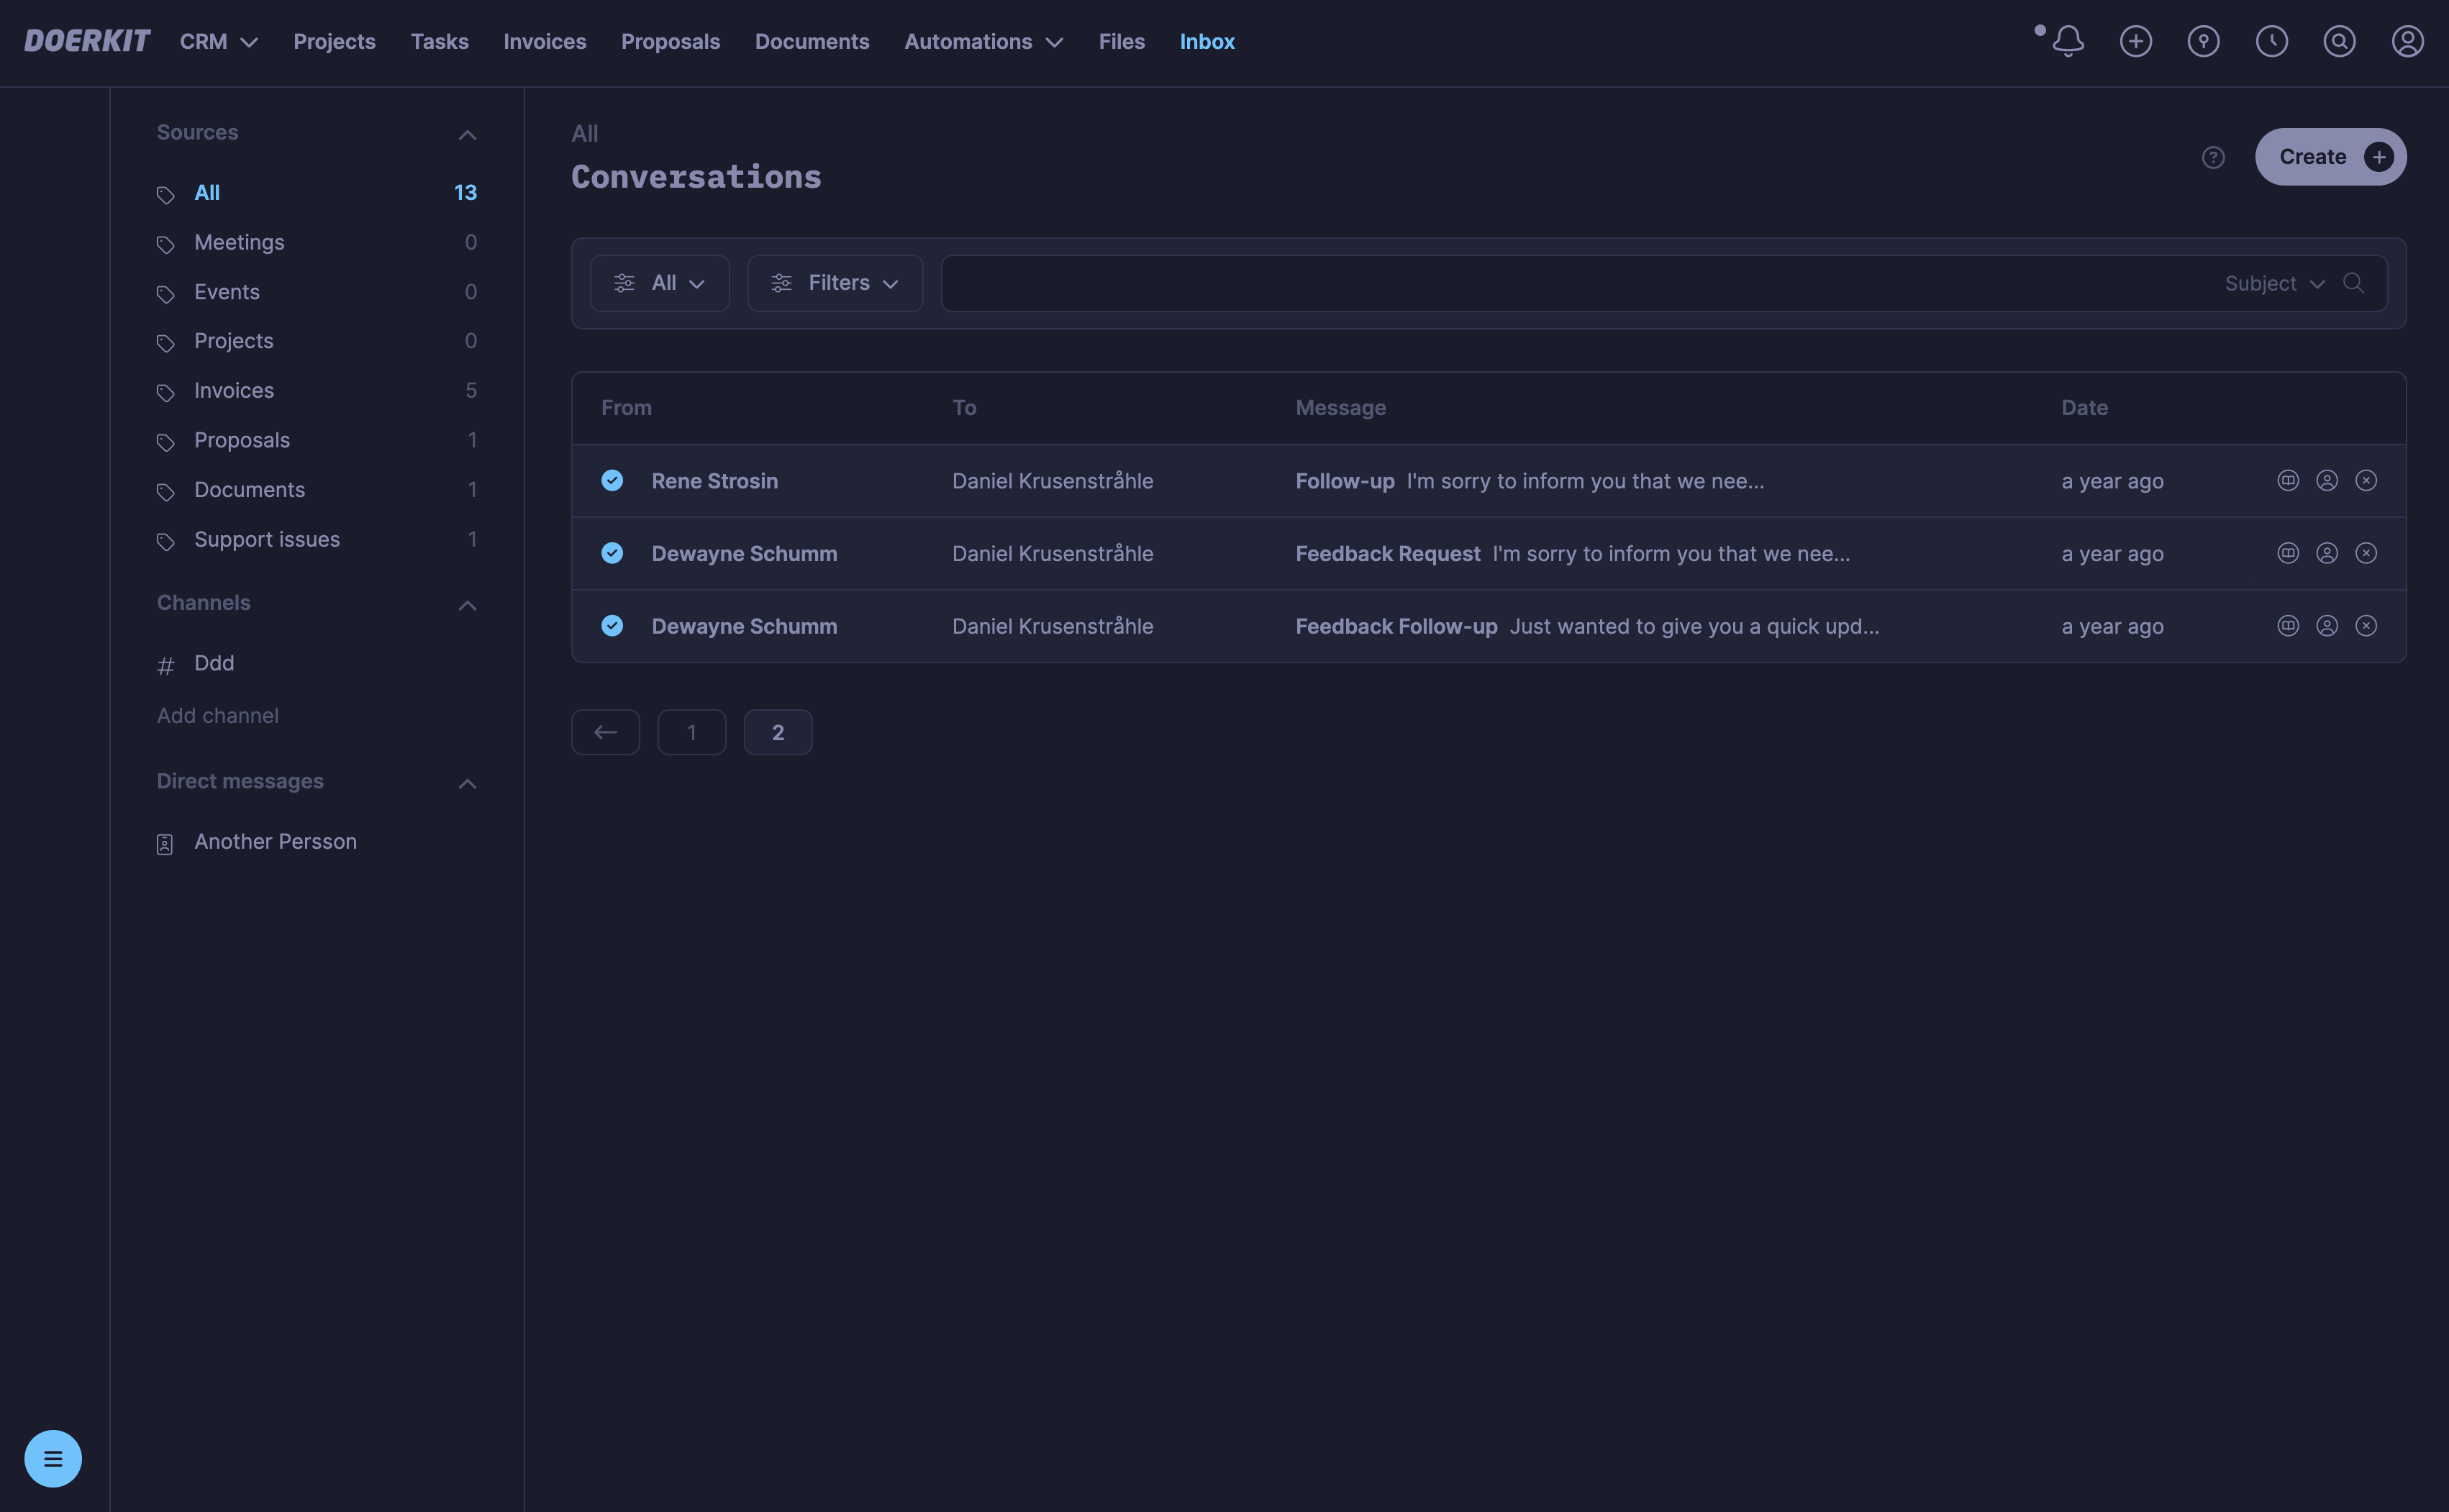Collapse the Sources section
The height and width of the screenshot is (1512, 2449).
[x=467, y=134]
